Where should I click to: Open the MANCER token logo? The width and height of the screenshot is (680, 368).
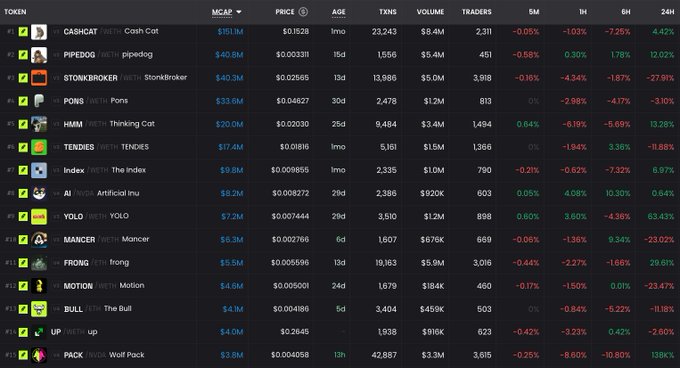coord(39,240)
